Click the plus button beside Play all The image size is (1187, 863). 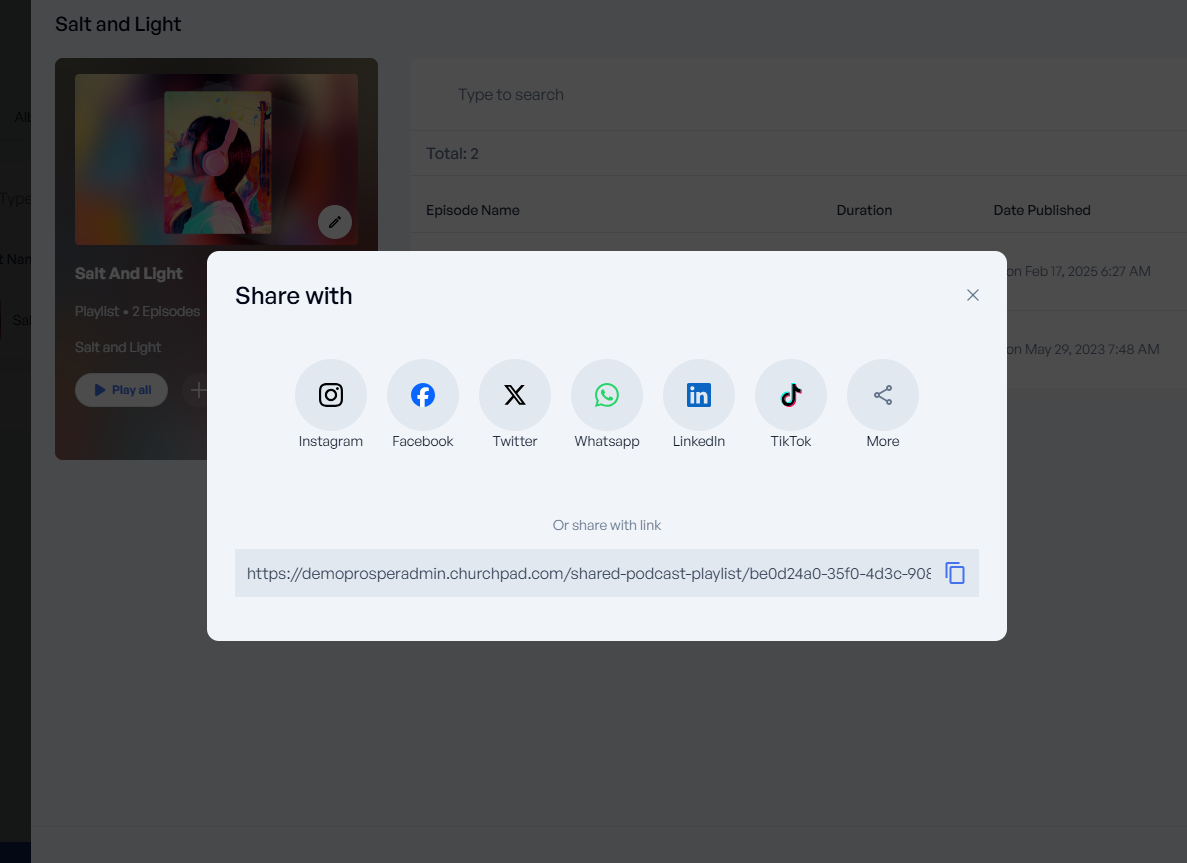pos(197,390)
